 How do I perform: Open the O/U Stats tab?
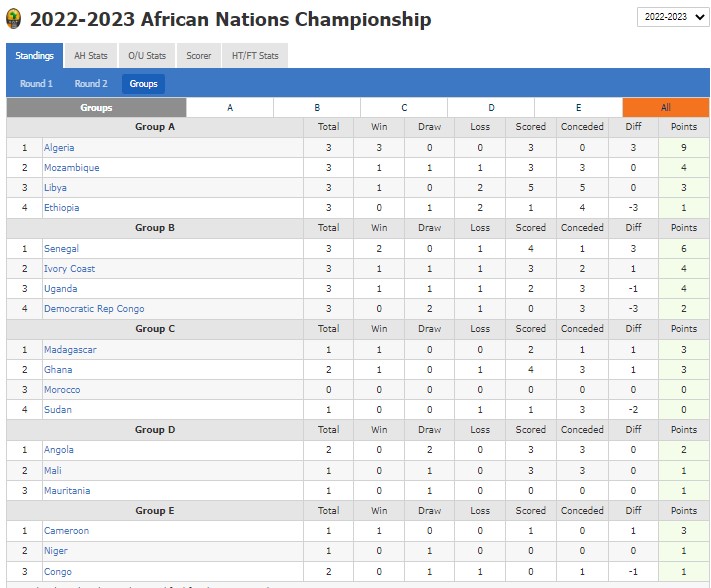(x=147, y=56)
